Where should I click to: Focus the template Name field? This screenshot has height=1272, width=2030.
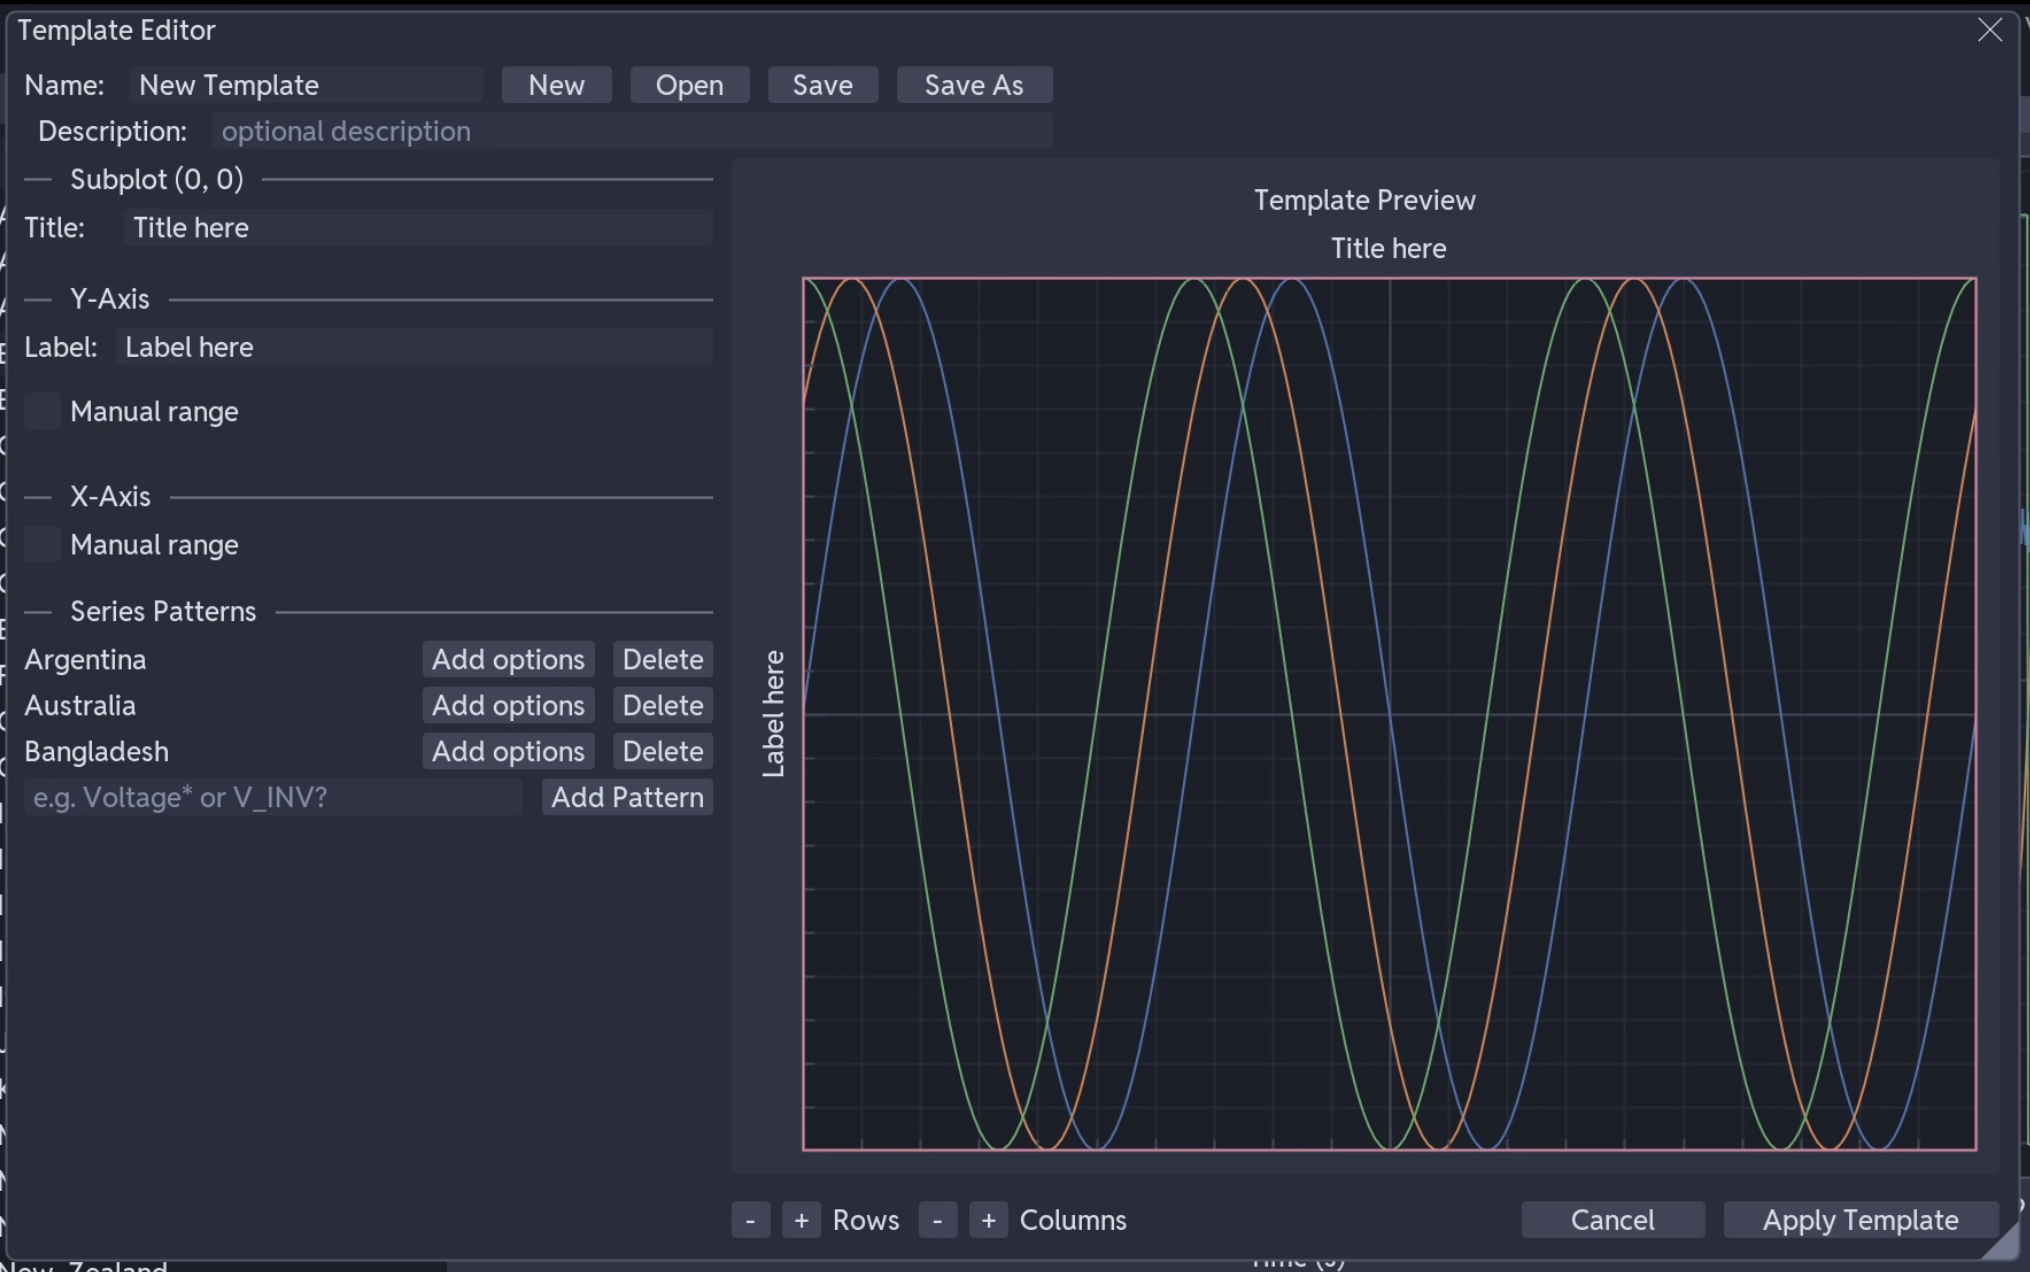[306, 85]
